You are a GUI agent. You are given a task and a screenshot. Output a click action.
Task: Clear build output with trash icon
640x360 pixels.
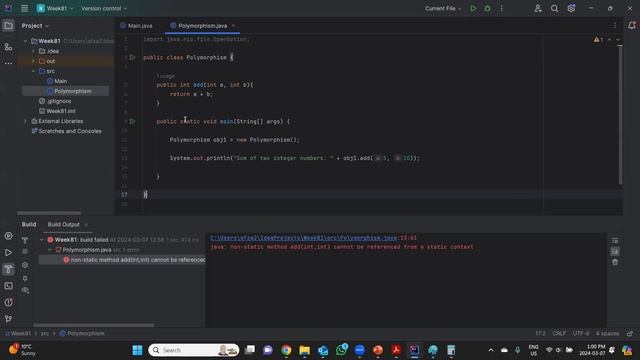[x=615, y=262]
